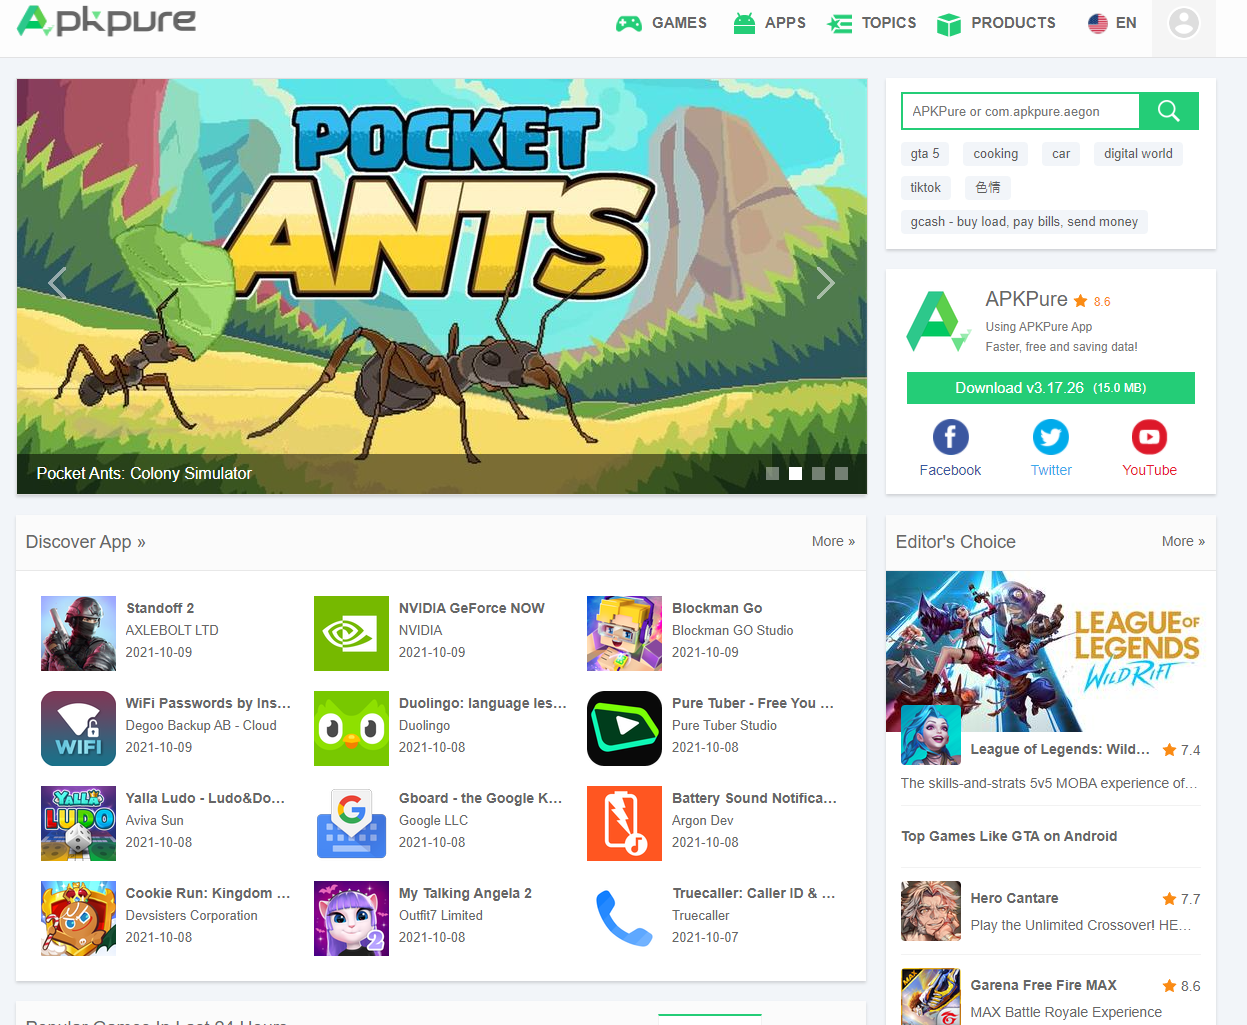
Task: Click the APKPure search input field
Action: coord(1020,111)
